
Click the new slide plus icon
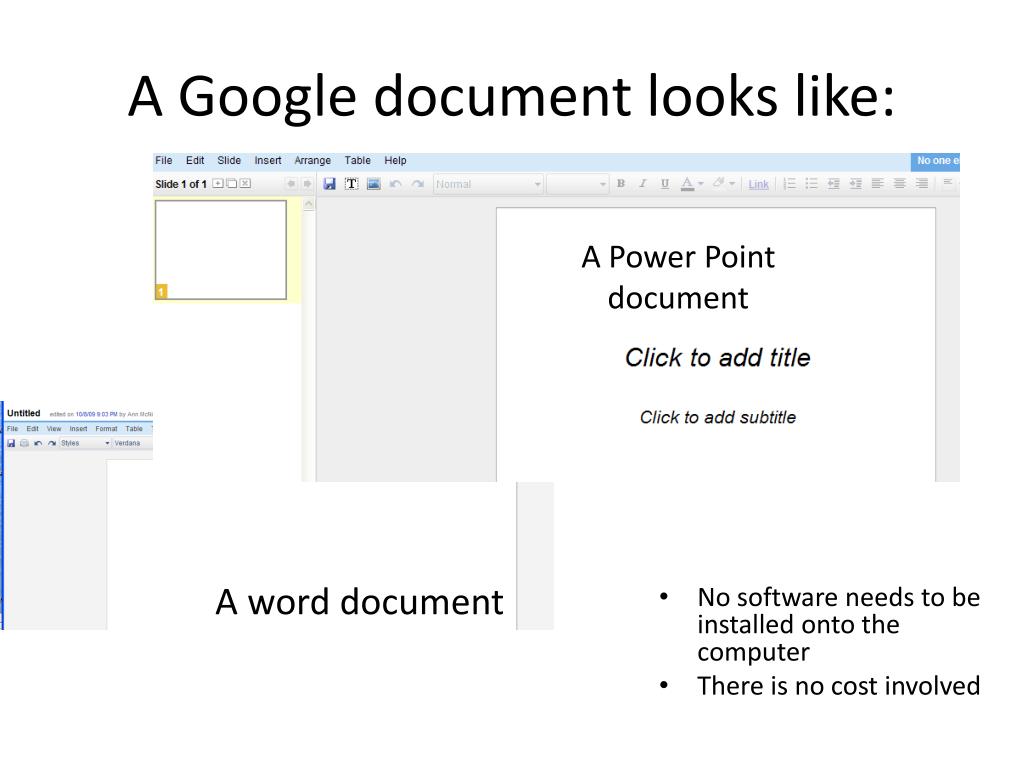coord(218,184)
